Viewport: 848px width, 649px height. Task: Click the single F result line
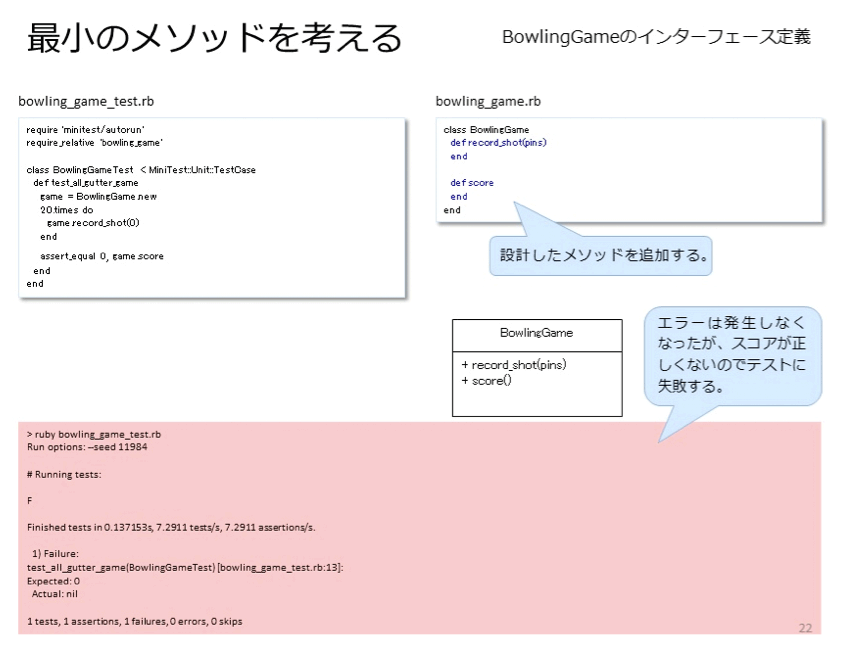30,501
